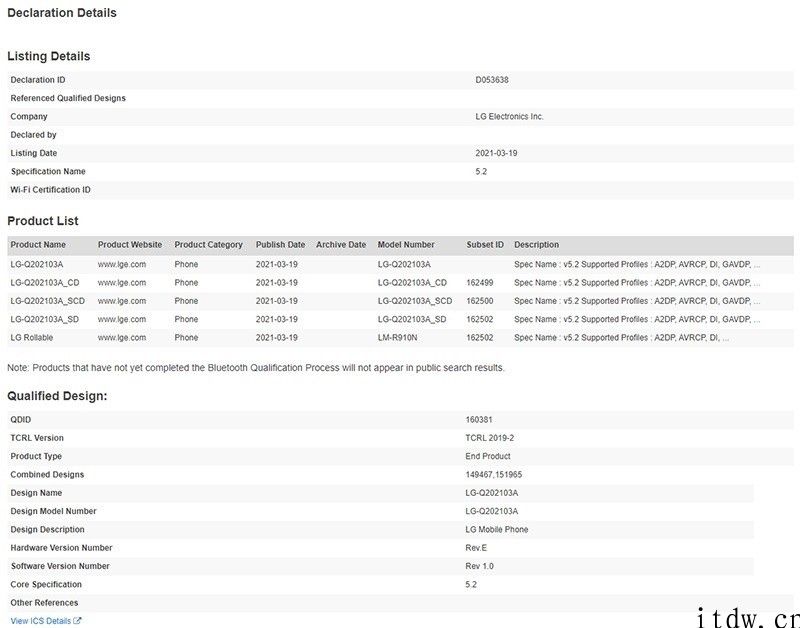Image resolution: width=800 pixels, height=628 pixels.
Task: Click model number LG-Q202103A_CD in Model Number column
Action: 412,283
